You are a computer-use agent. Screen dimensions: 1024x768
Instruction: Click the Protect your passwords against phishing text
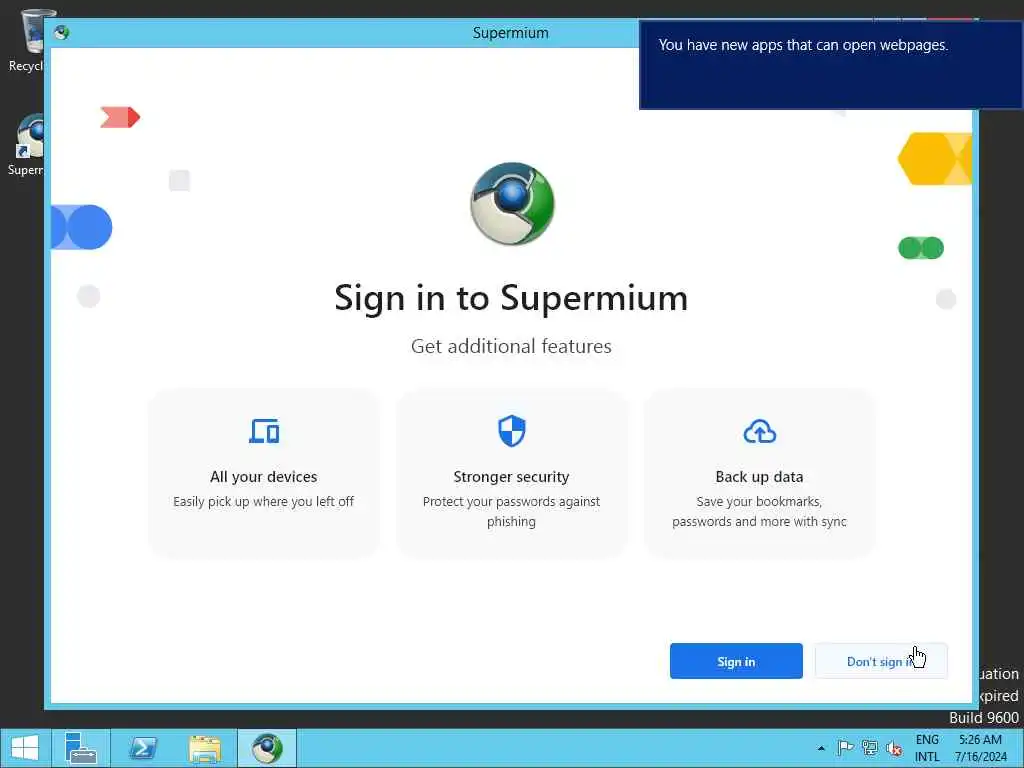click(511, 511)
